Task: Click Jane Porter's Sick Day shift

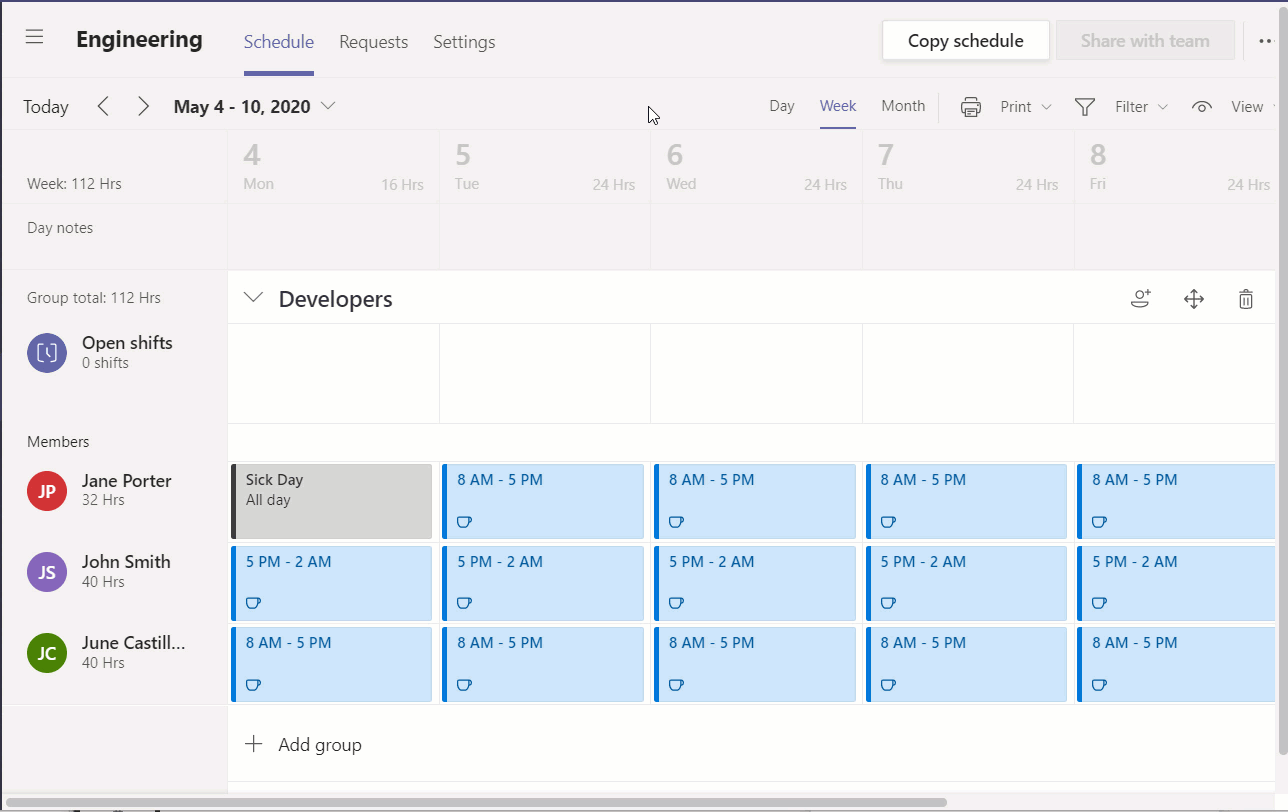Action: [331, 500]
